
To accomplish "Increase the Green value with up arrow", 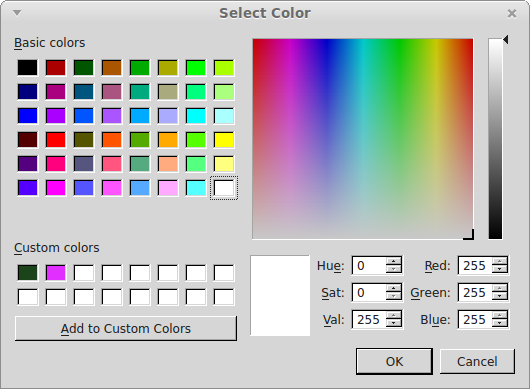I will [500, 288].
